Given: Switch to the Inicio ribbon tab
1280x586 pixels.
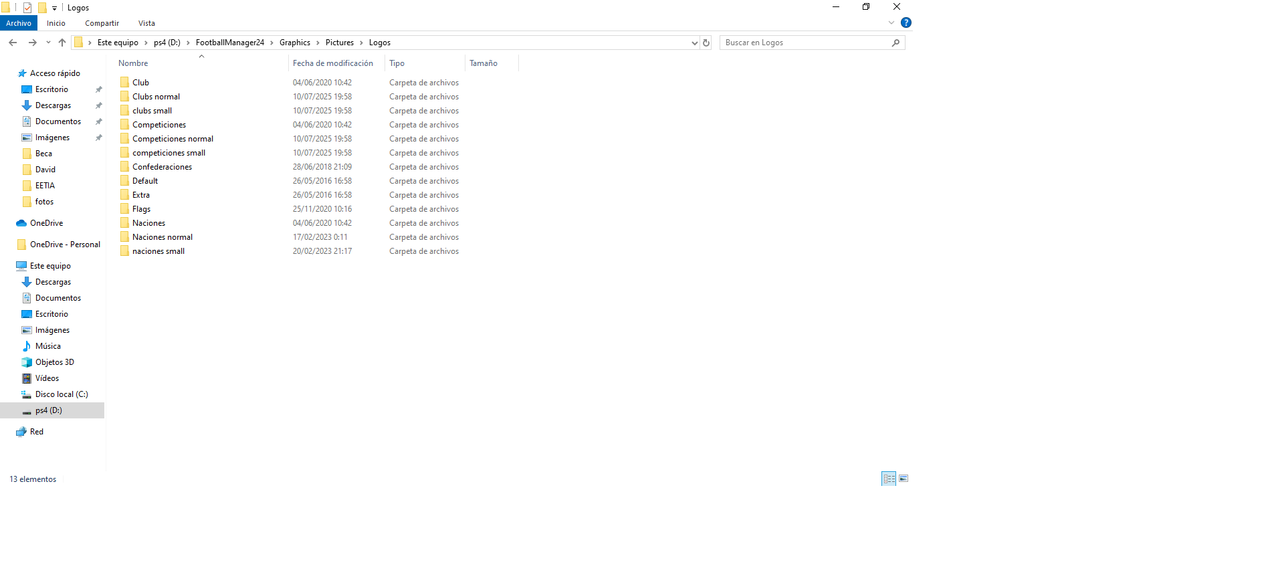Looking at the screenshot, I should coord(56,23).
